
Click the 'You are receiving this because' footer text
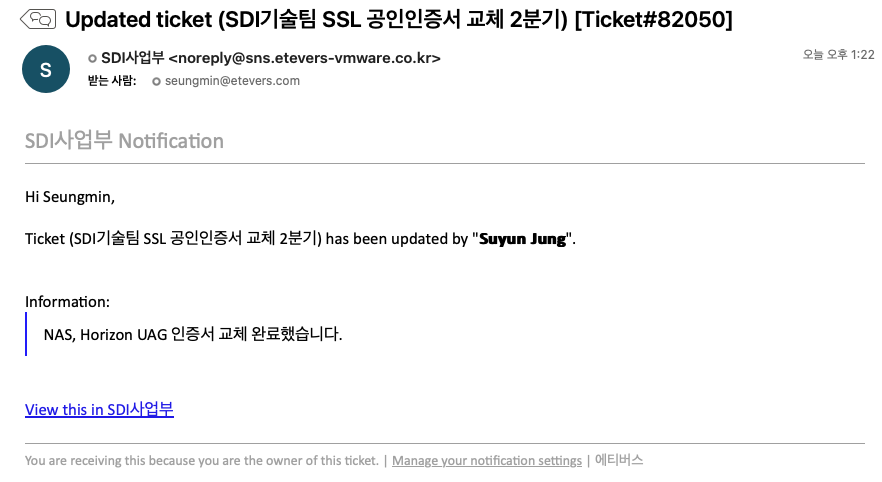click(202, 461)
